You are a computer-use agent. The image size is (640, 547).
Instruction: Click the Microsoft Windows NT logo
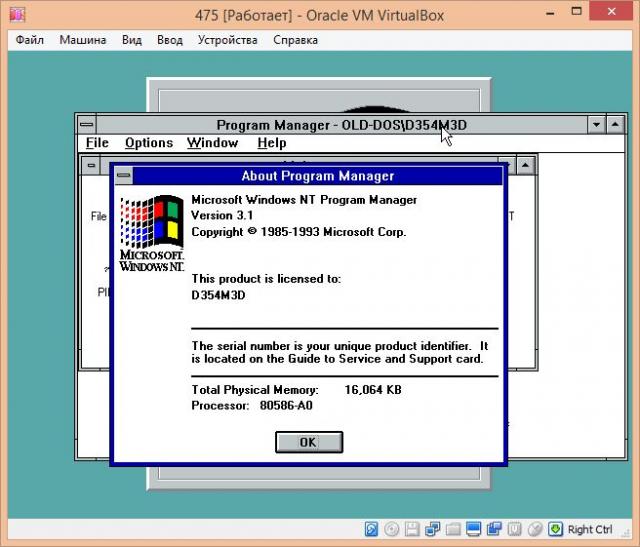(151, 233)
